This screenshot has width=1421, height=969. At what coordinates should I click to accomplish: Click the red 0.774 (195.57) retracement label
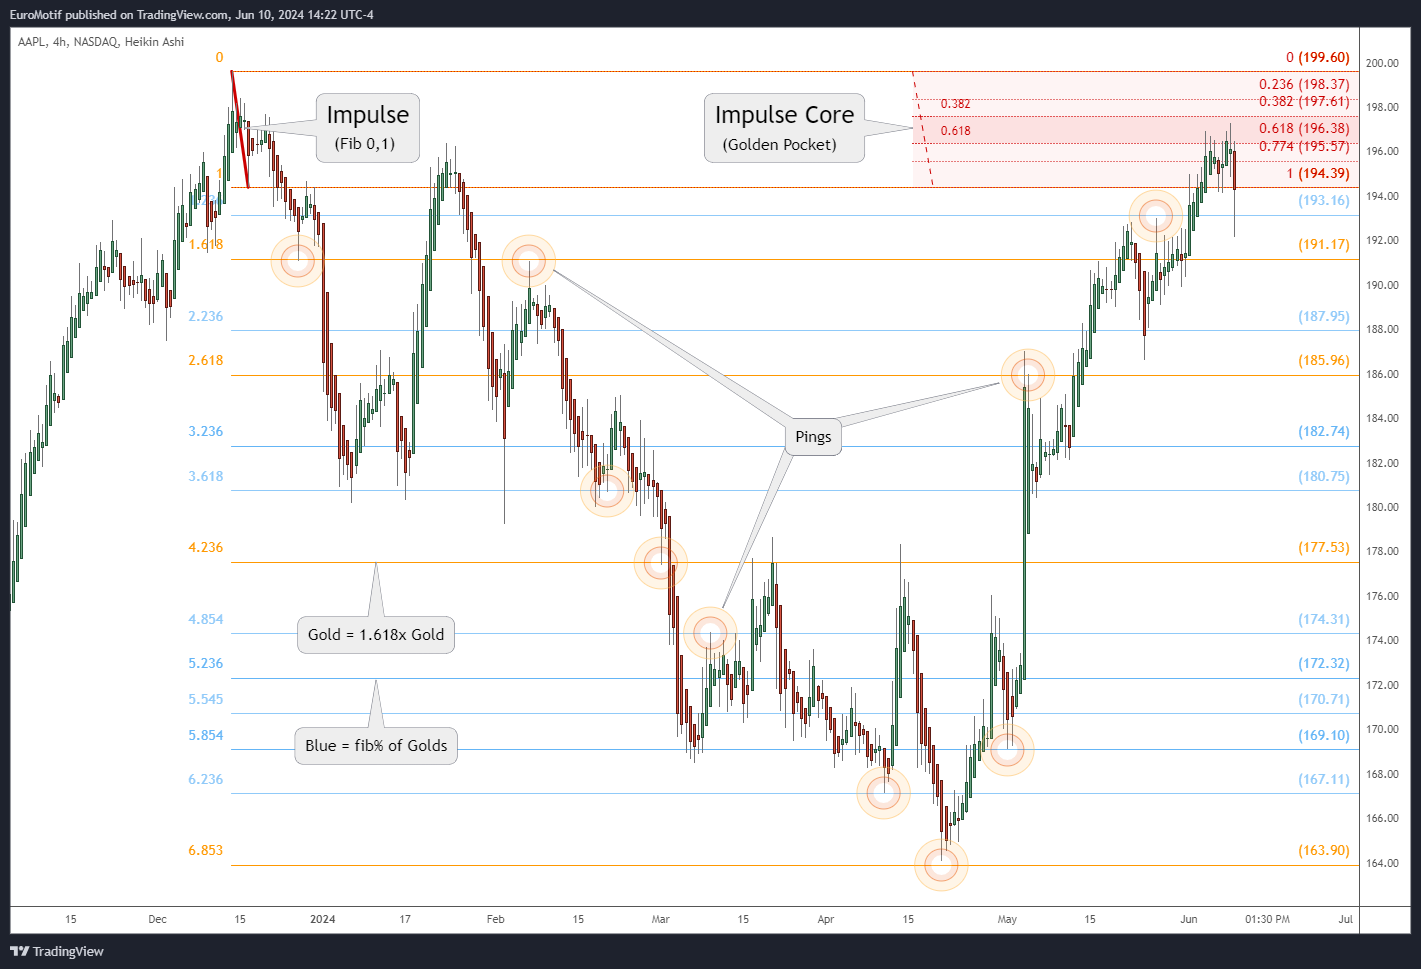tap(1304, 146)
